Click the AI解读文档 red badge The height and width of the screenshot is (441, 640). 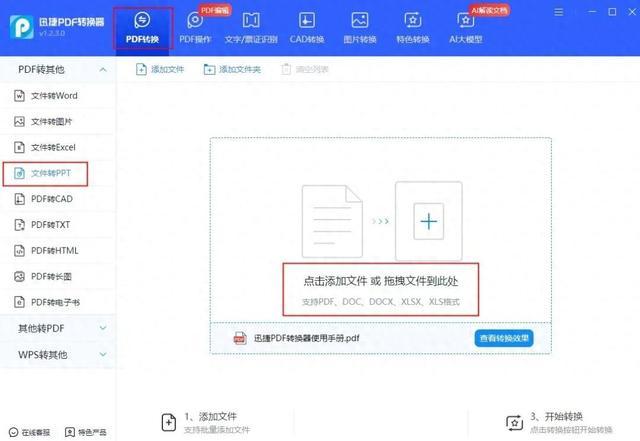[489, 10]
